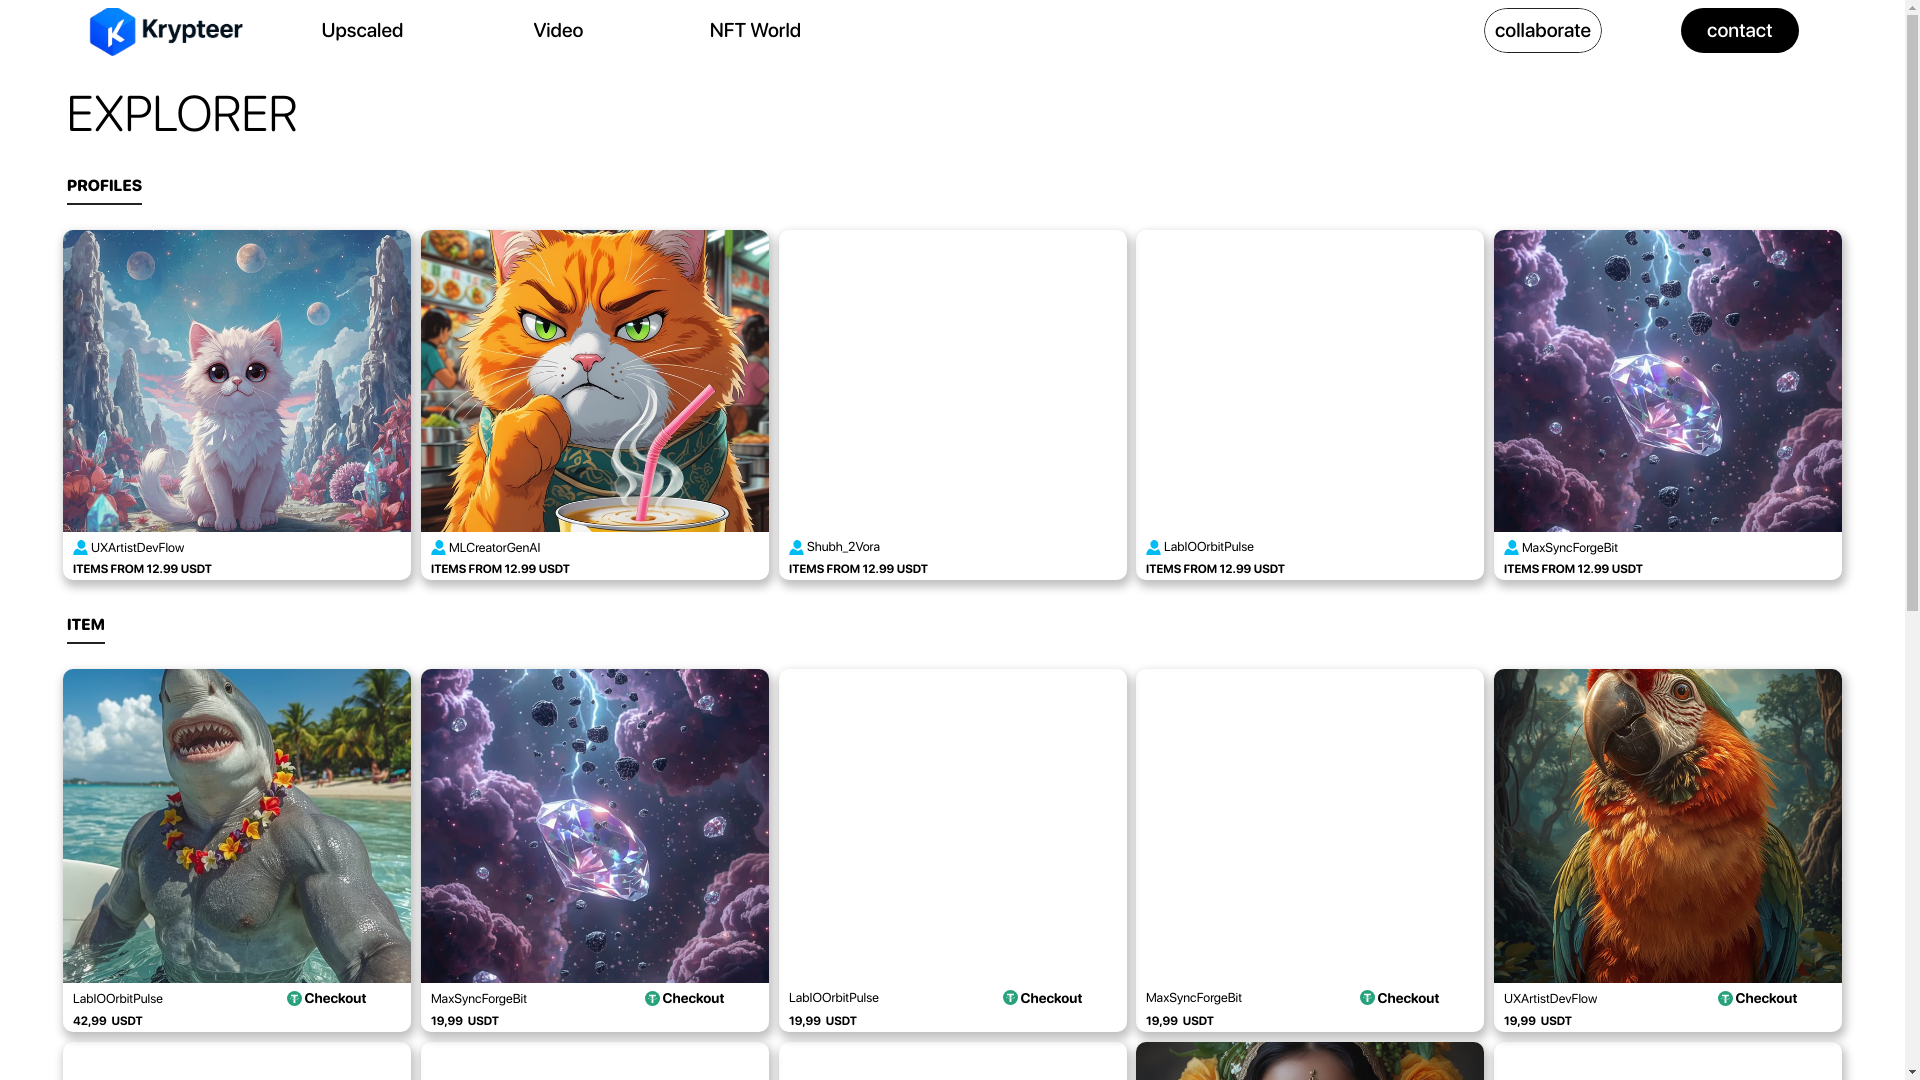Click the EXPLORER page heading
This screenshot has height=1080, width=1920.
[182, 114]
